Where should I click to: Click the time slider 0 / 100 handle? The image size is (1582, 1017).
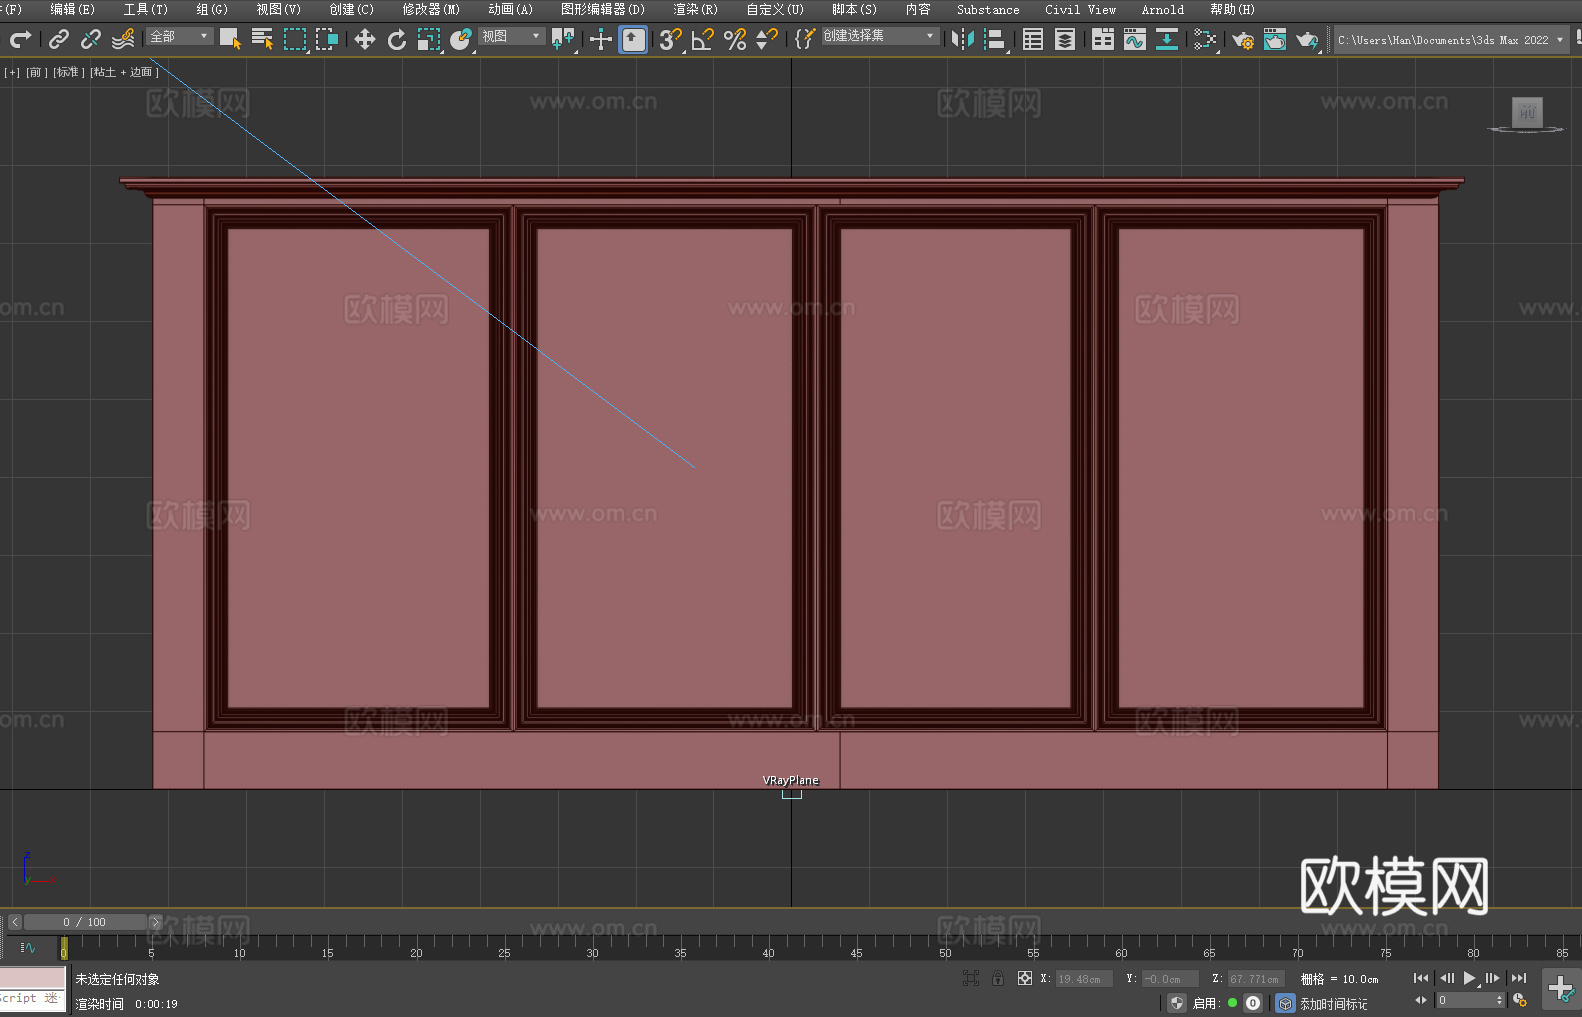click(x=86, y=922)
